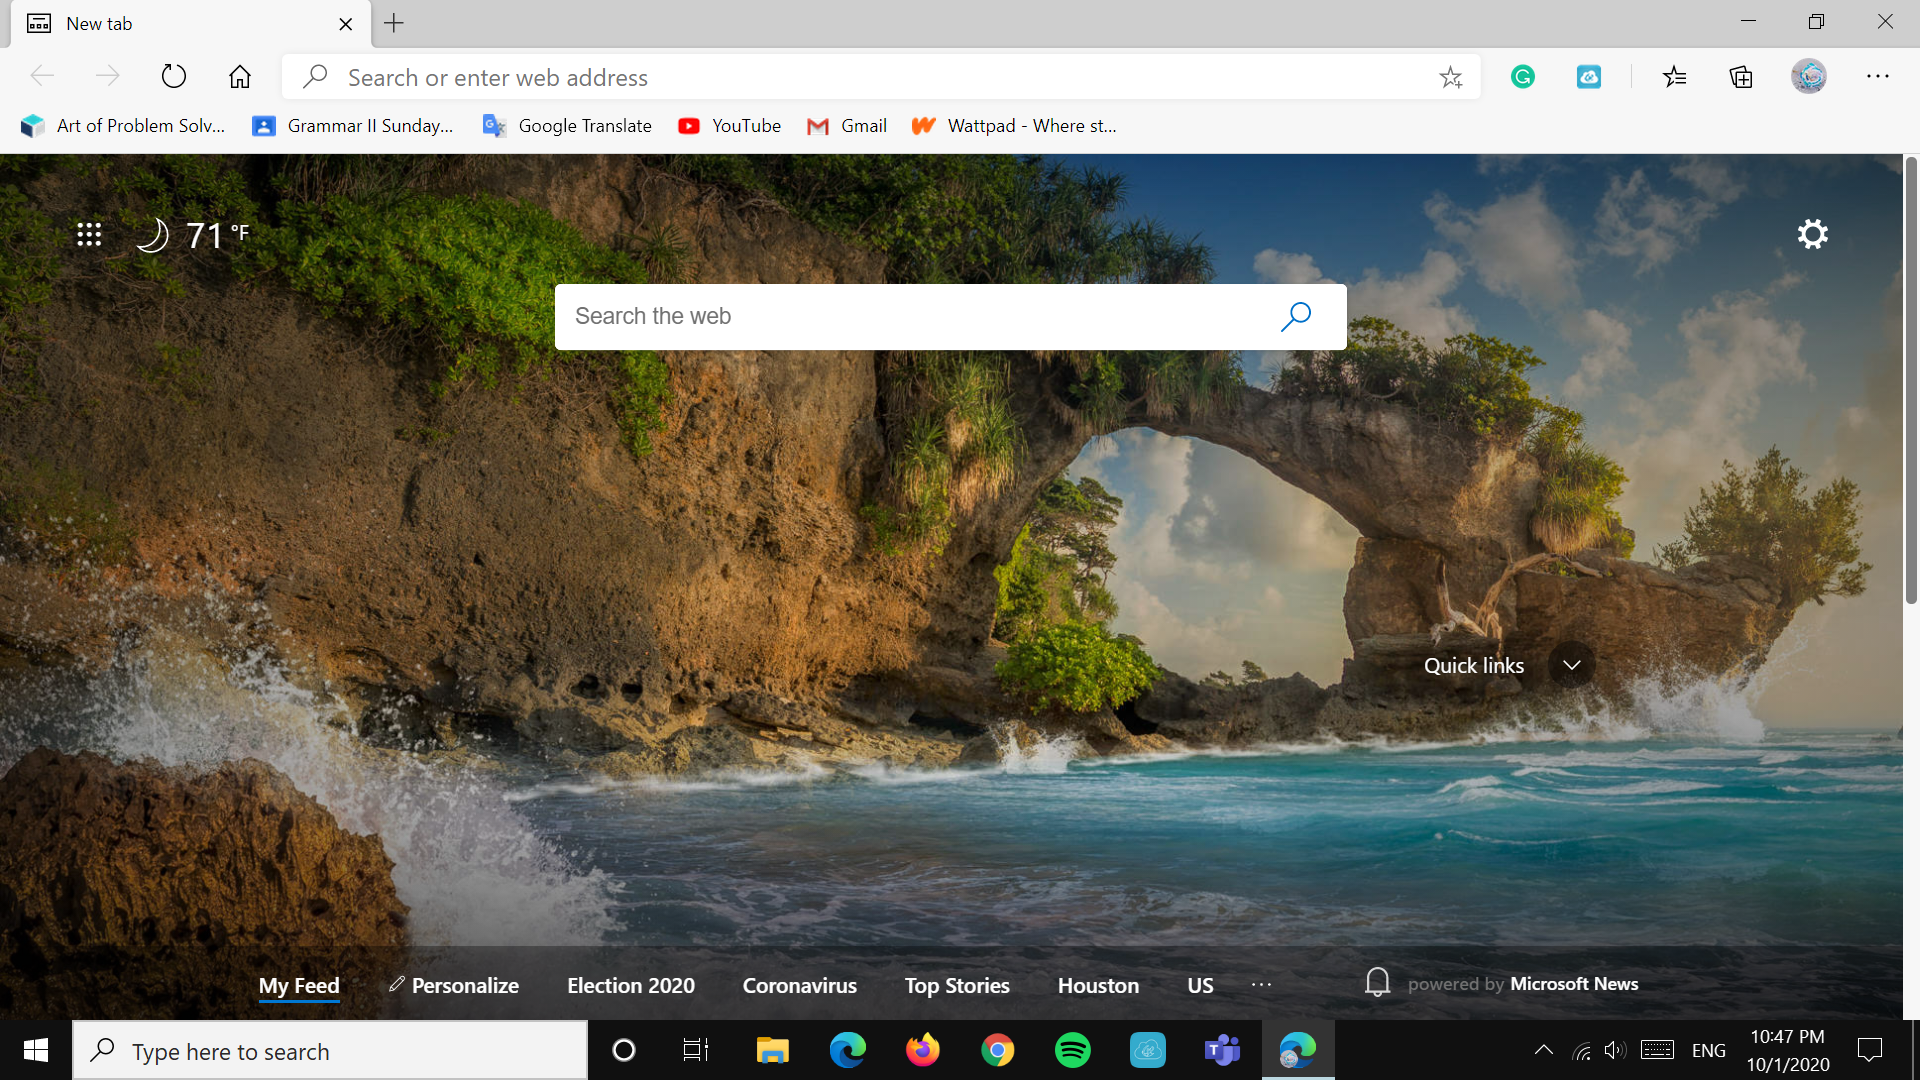Viewport: 1920px width, 1080px height.
Task: Open the Collections icon
Action: tap(1741, 77)
